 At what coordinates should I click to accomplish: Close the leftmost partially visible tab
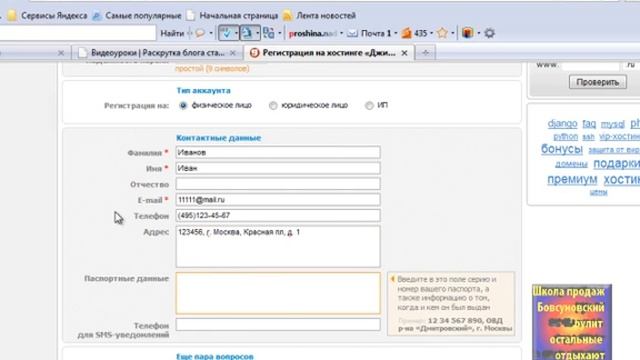pos(61,53)
